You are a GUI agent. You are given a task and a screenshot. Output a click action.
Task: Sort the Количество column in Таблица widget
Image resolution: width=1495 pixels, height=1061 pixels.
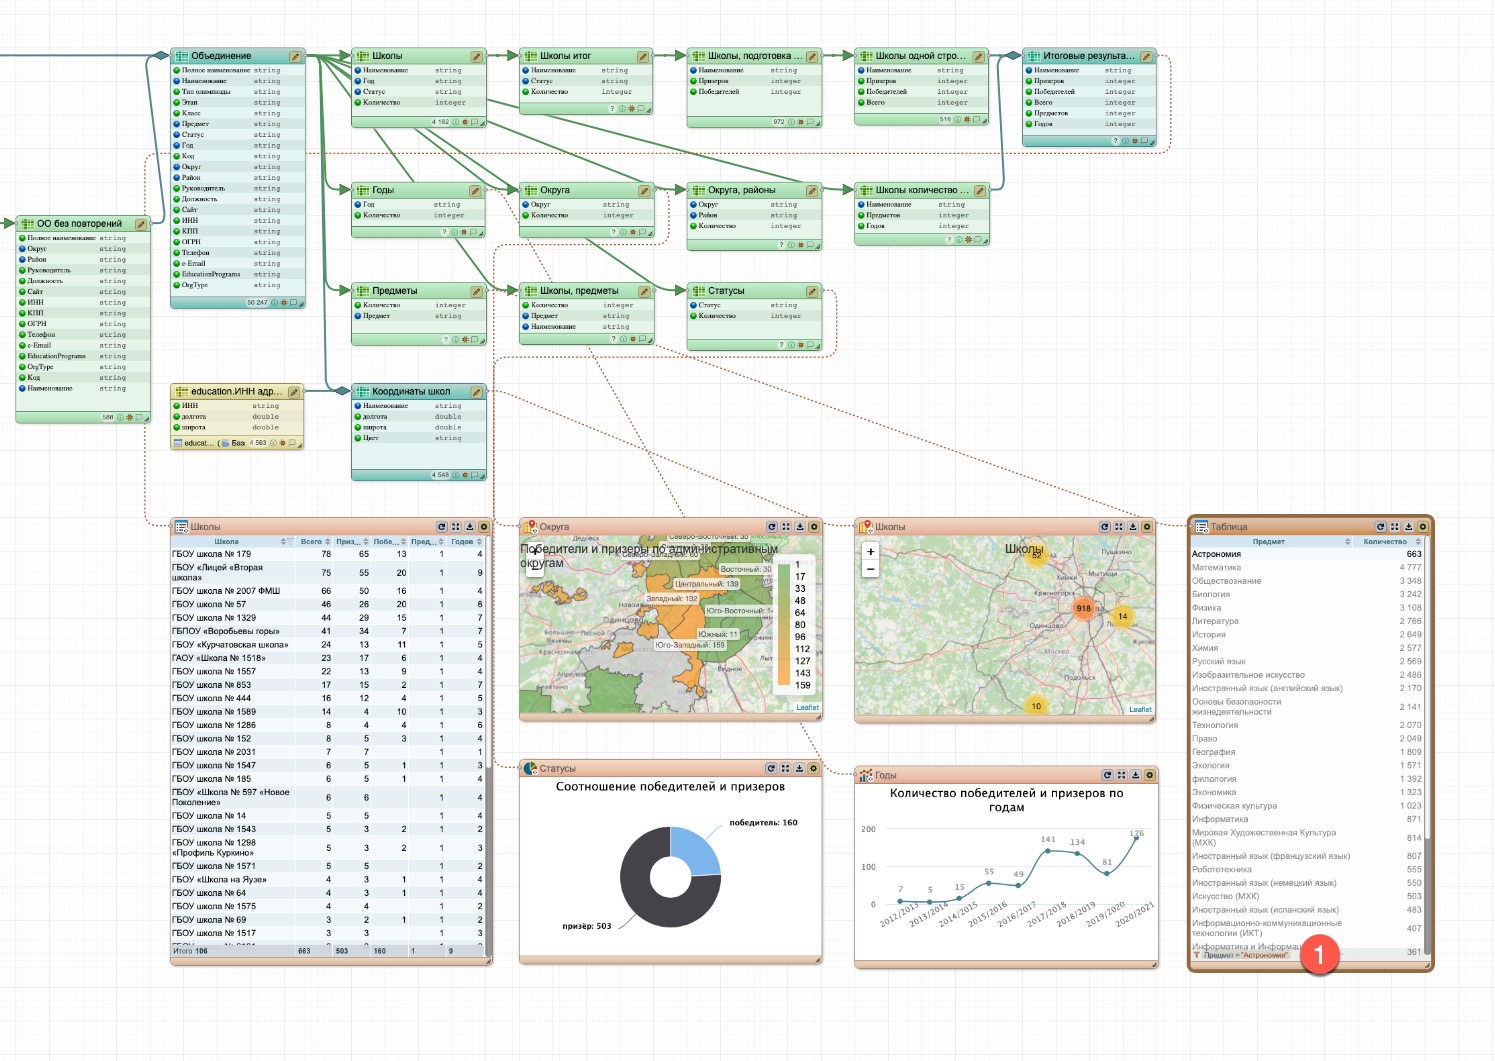[1416, 542]
